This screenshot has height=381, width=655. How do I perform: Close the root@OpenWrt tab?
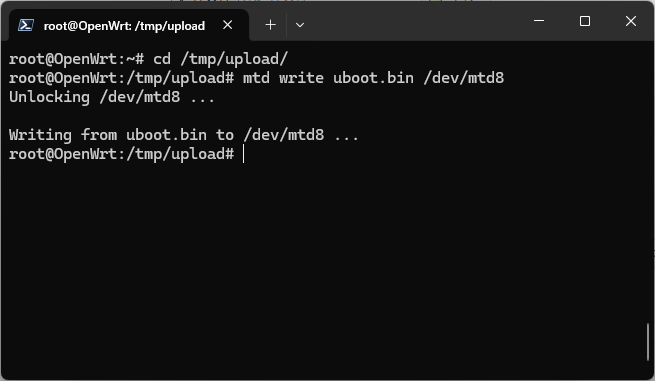point(228,25)
